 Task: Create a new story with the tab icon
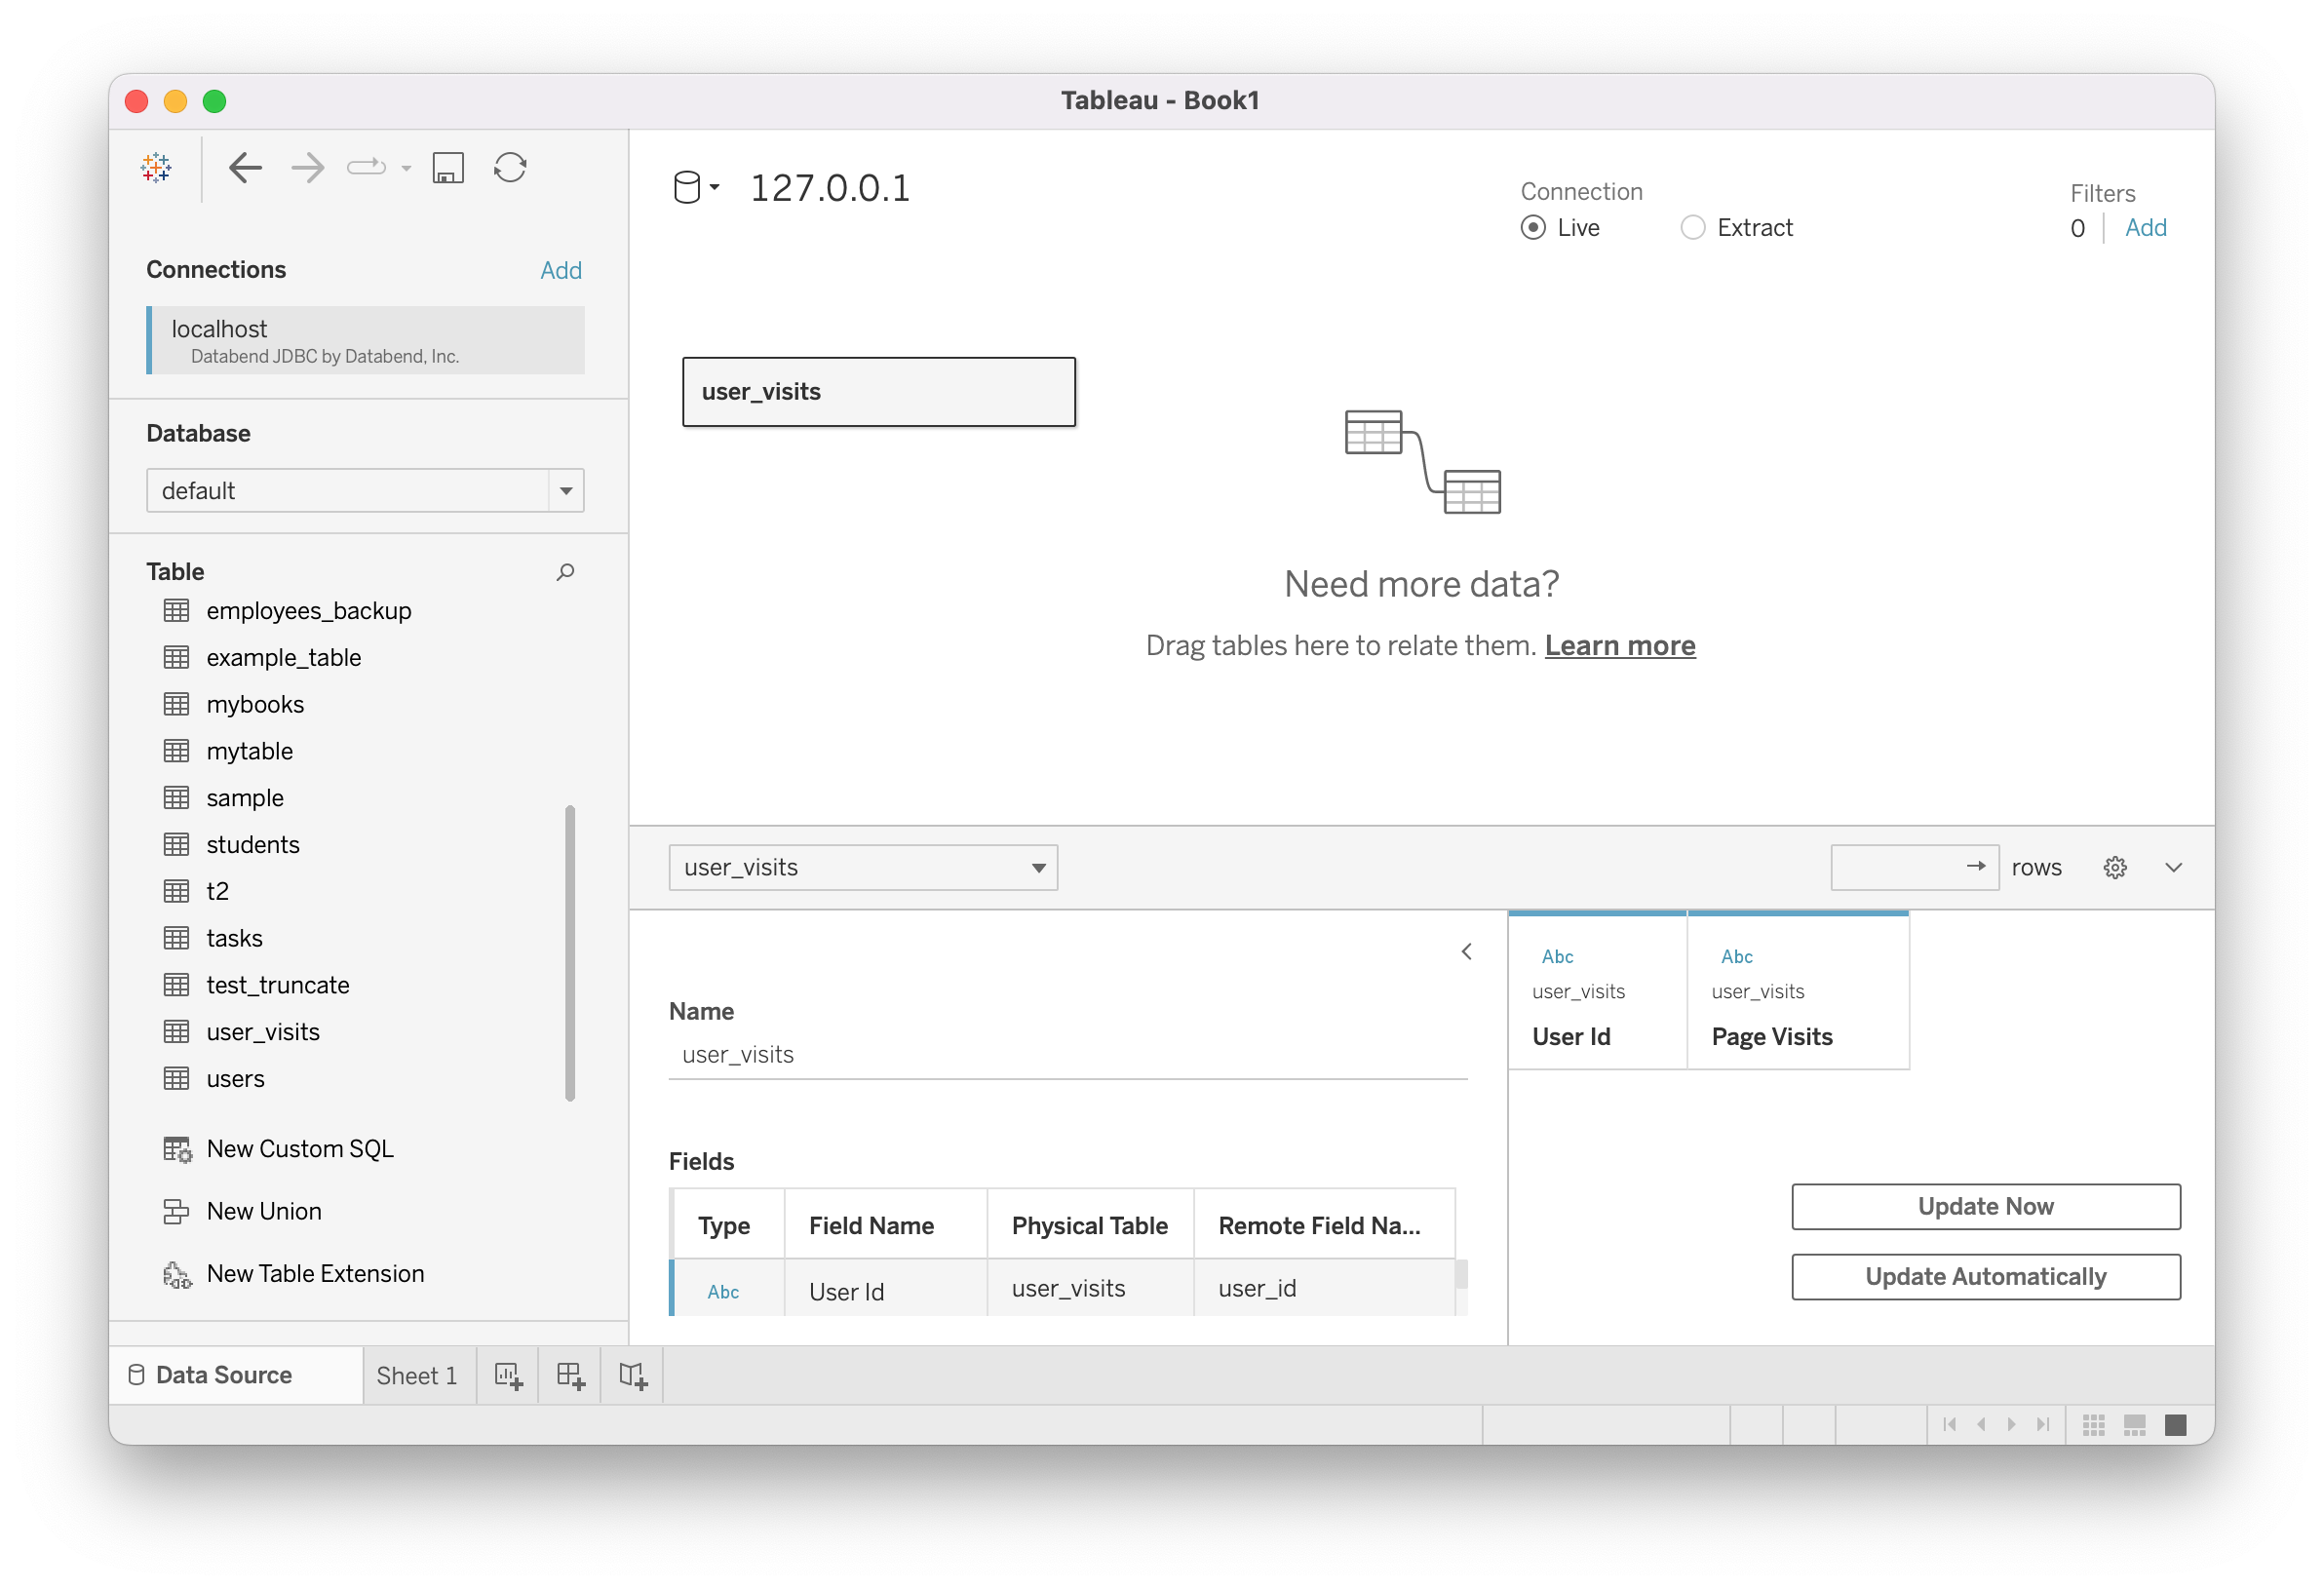pos(632,1376)
